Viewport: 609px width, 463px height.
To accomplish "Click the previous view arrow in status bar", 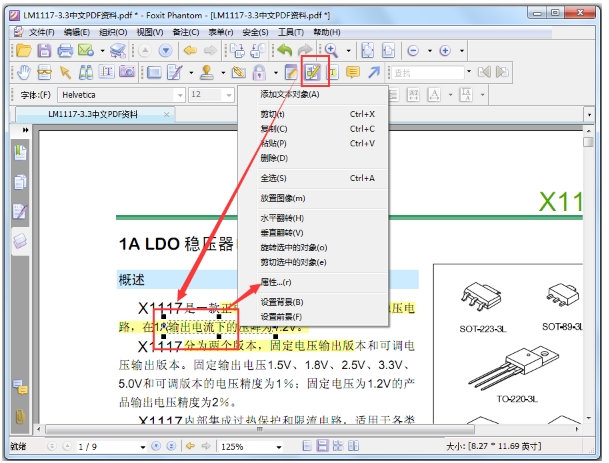I will (190, 446).
